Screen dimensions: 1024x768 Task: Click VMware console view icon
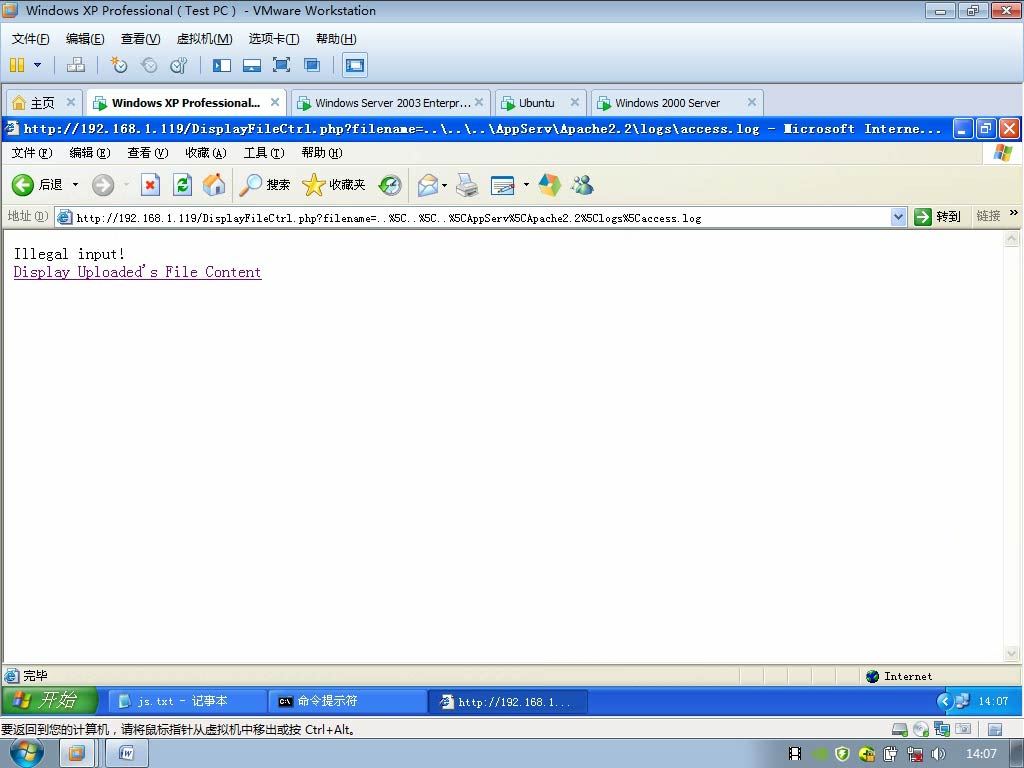click(355, 65)
